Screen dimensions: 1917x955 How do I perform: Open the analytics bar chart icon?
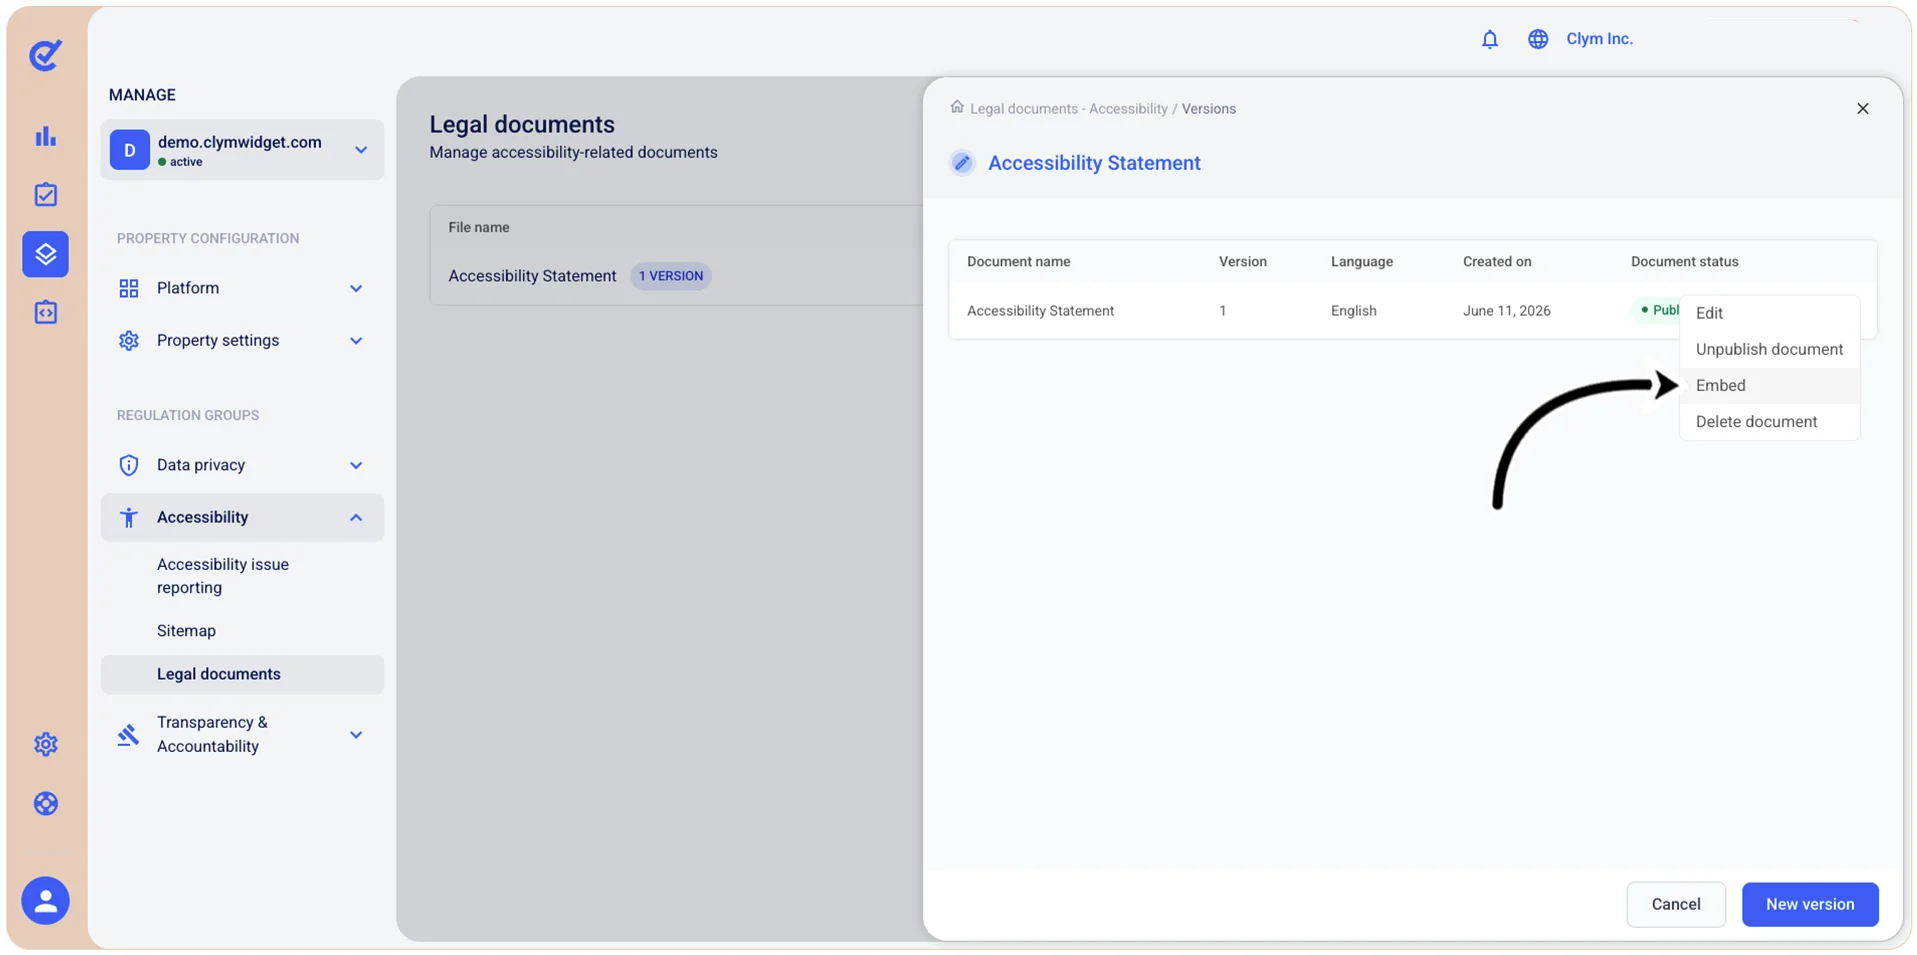(x=45, y=136)
